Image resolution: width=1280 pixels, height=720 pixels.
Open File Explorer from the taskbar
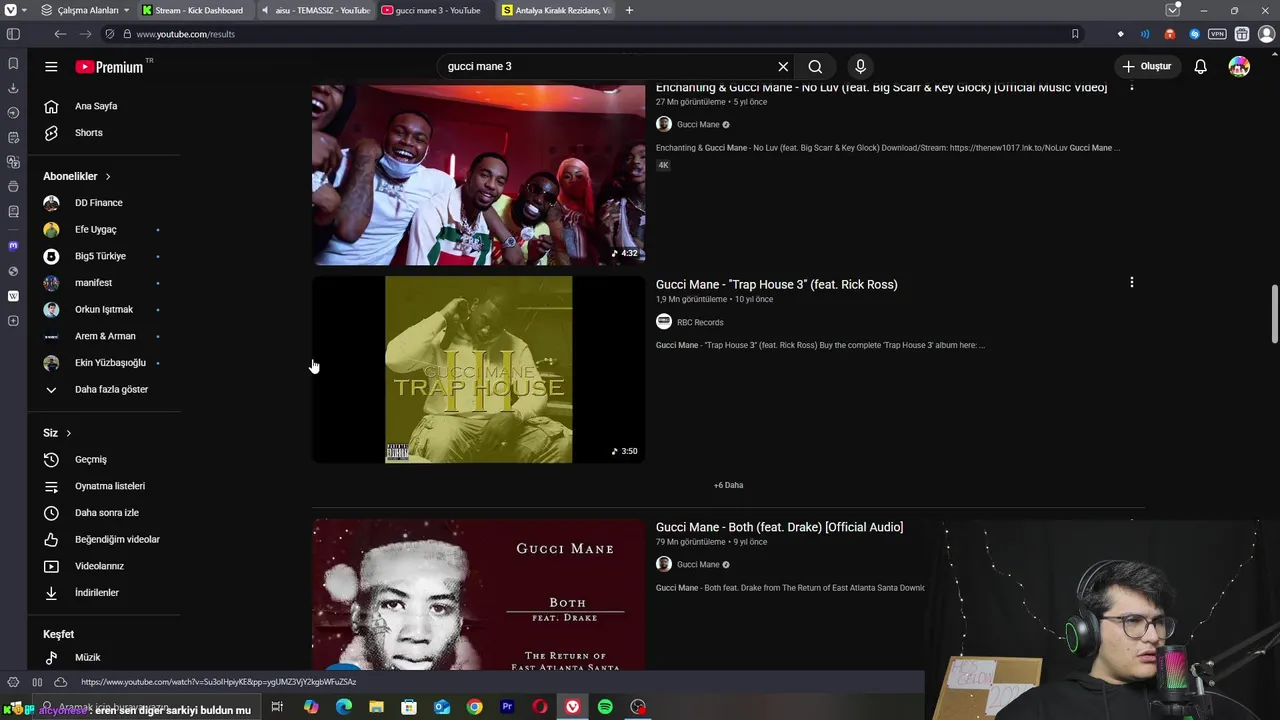pyautogui.click(x=376, y=707)
